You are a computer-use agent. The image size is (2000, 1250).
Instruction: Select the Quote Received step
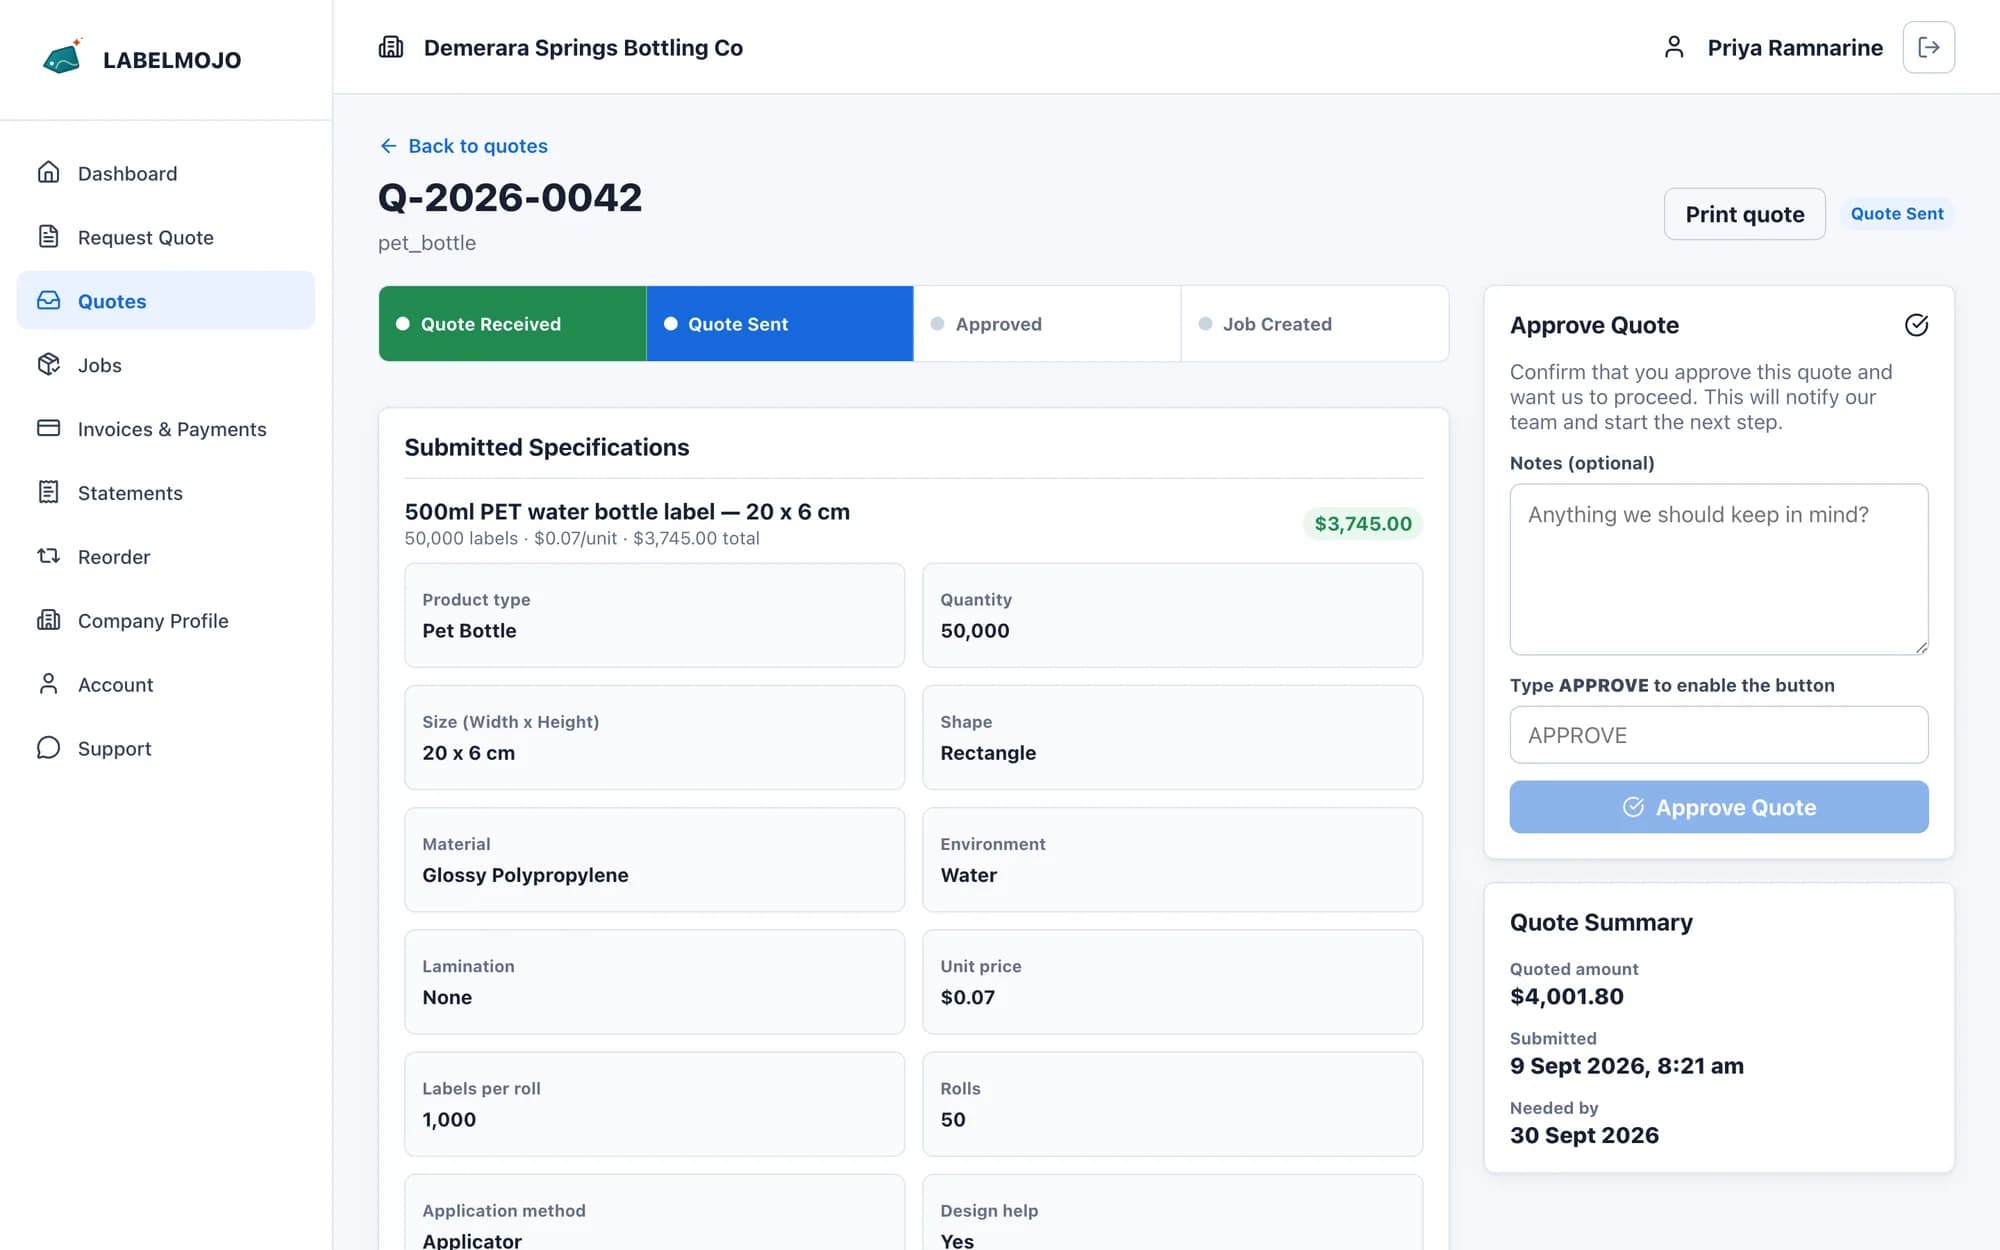tap(512, 324)
